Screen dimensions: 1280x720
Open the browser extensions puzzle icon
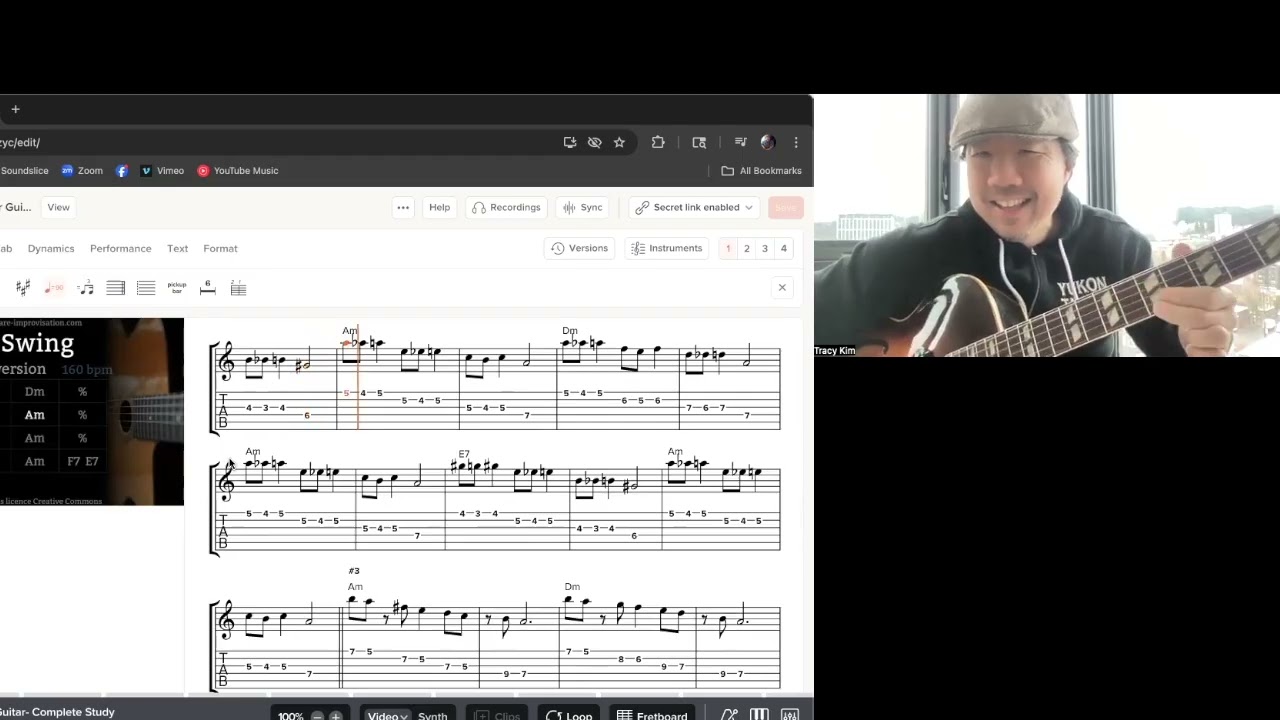tap(658, 143)
